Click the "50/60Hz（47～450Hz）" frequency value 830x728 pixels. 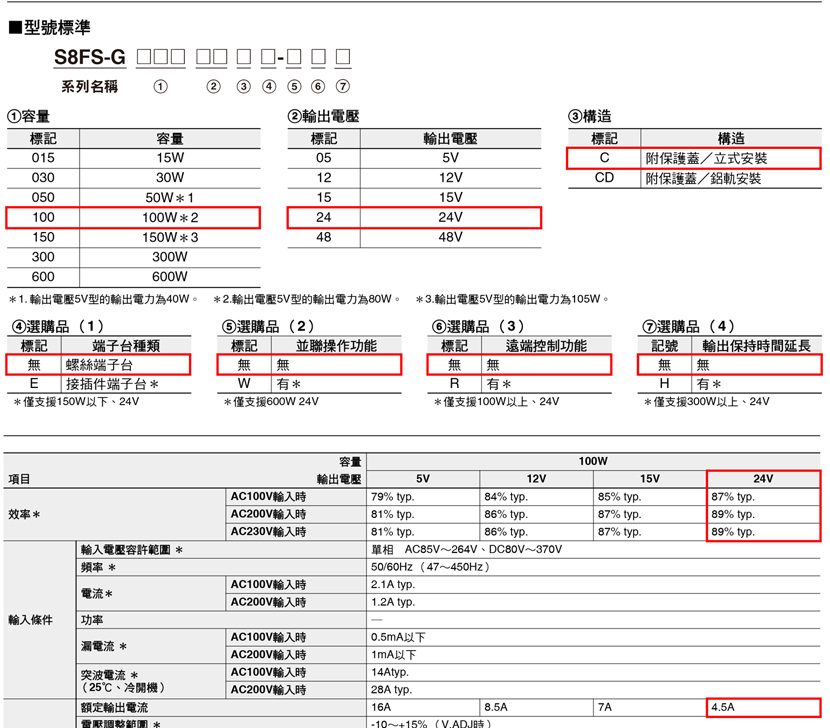tap(430, 567)
